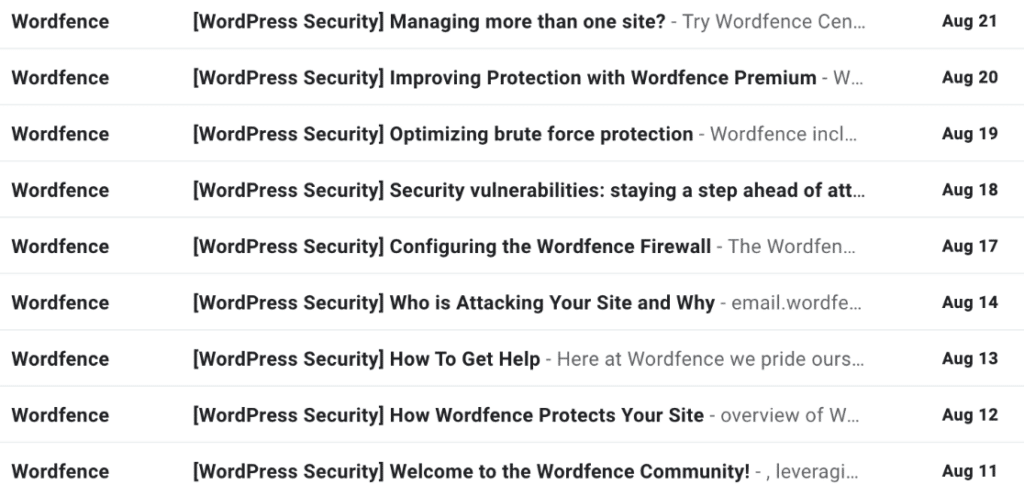Open "Configuring the Wordfence Firewall" email
Screen dimensions: 1024x495
tap(550, 246)
